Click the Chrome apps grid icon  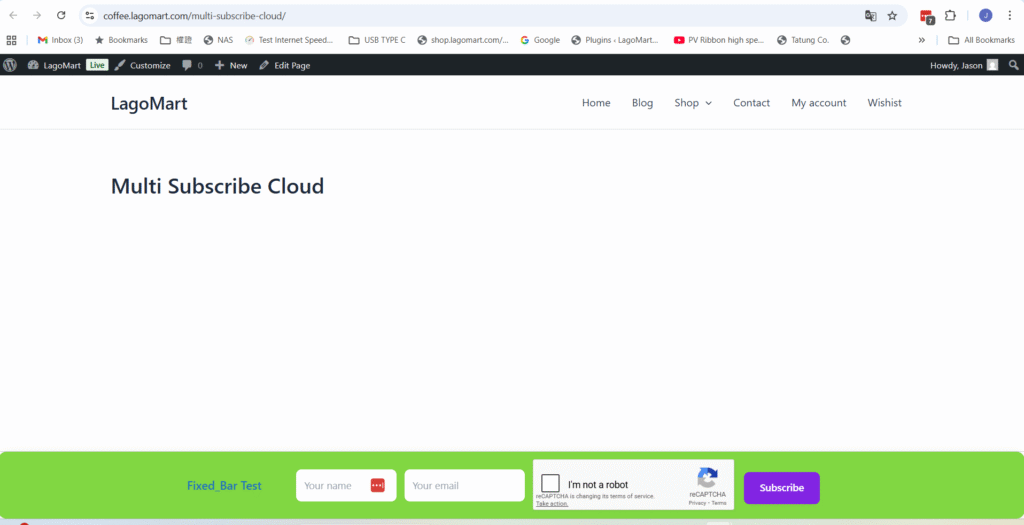12,40
